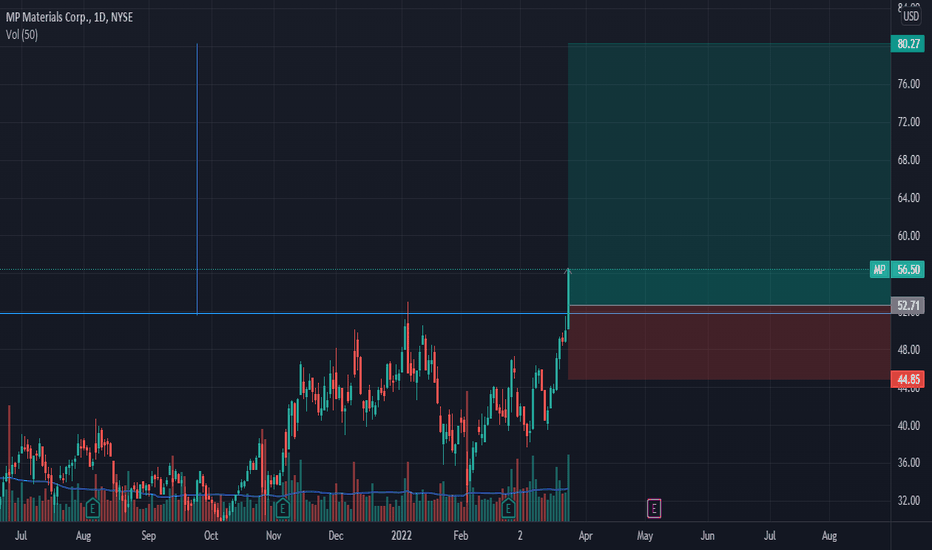Click the Sep label on time axis
The image size is (932, 550).
coord(149,536)
